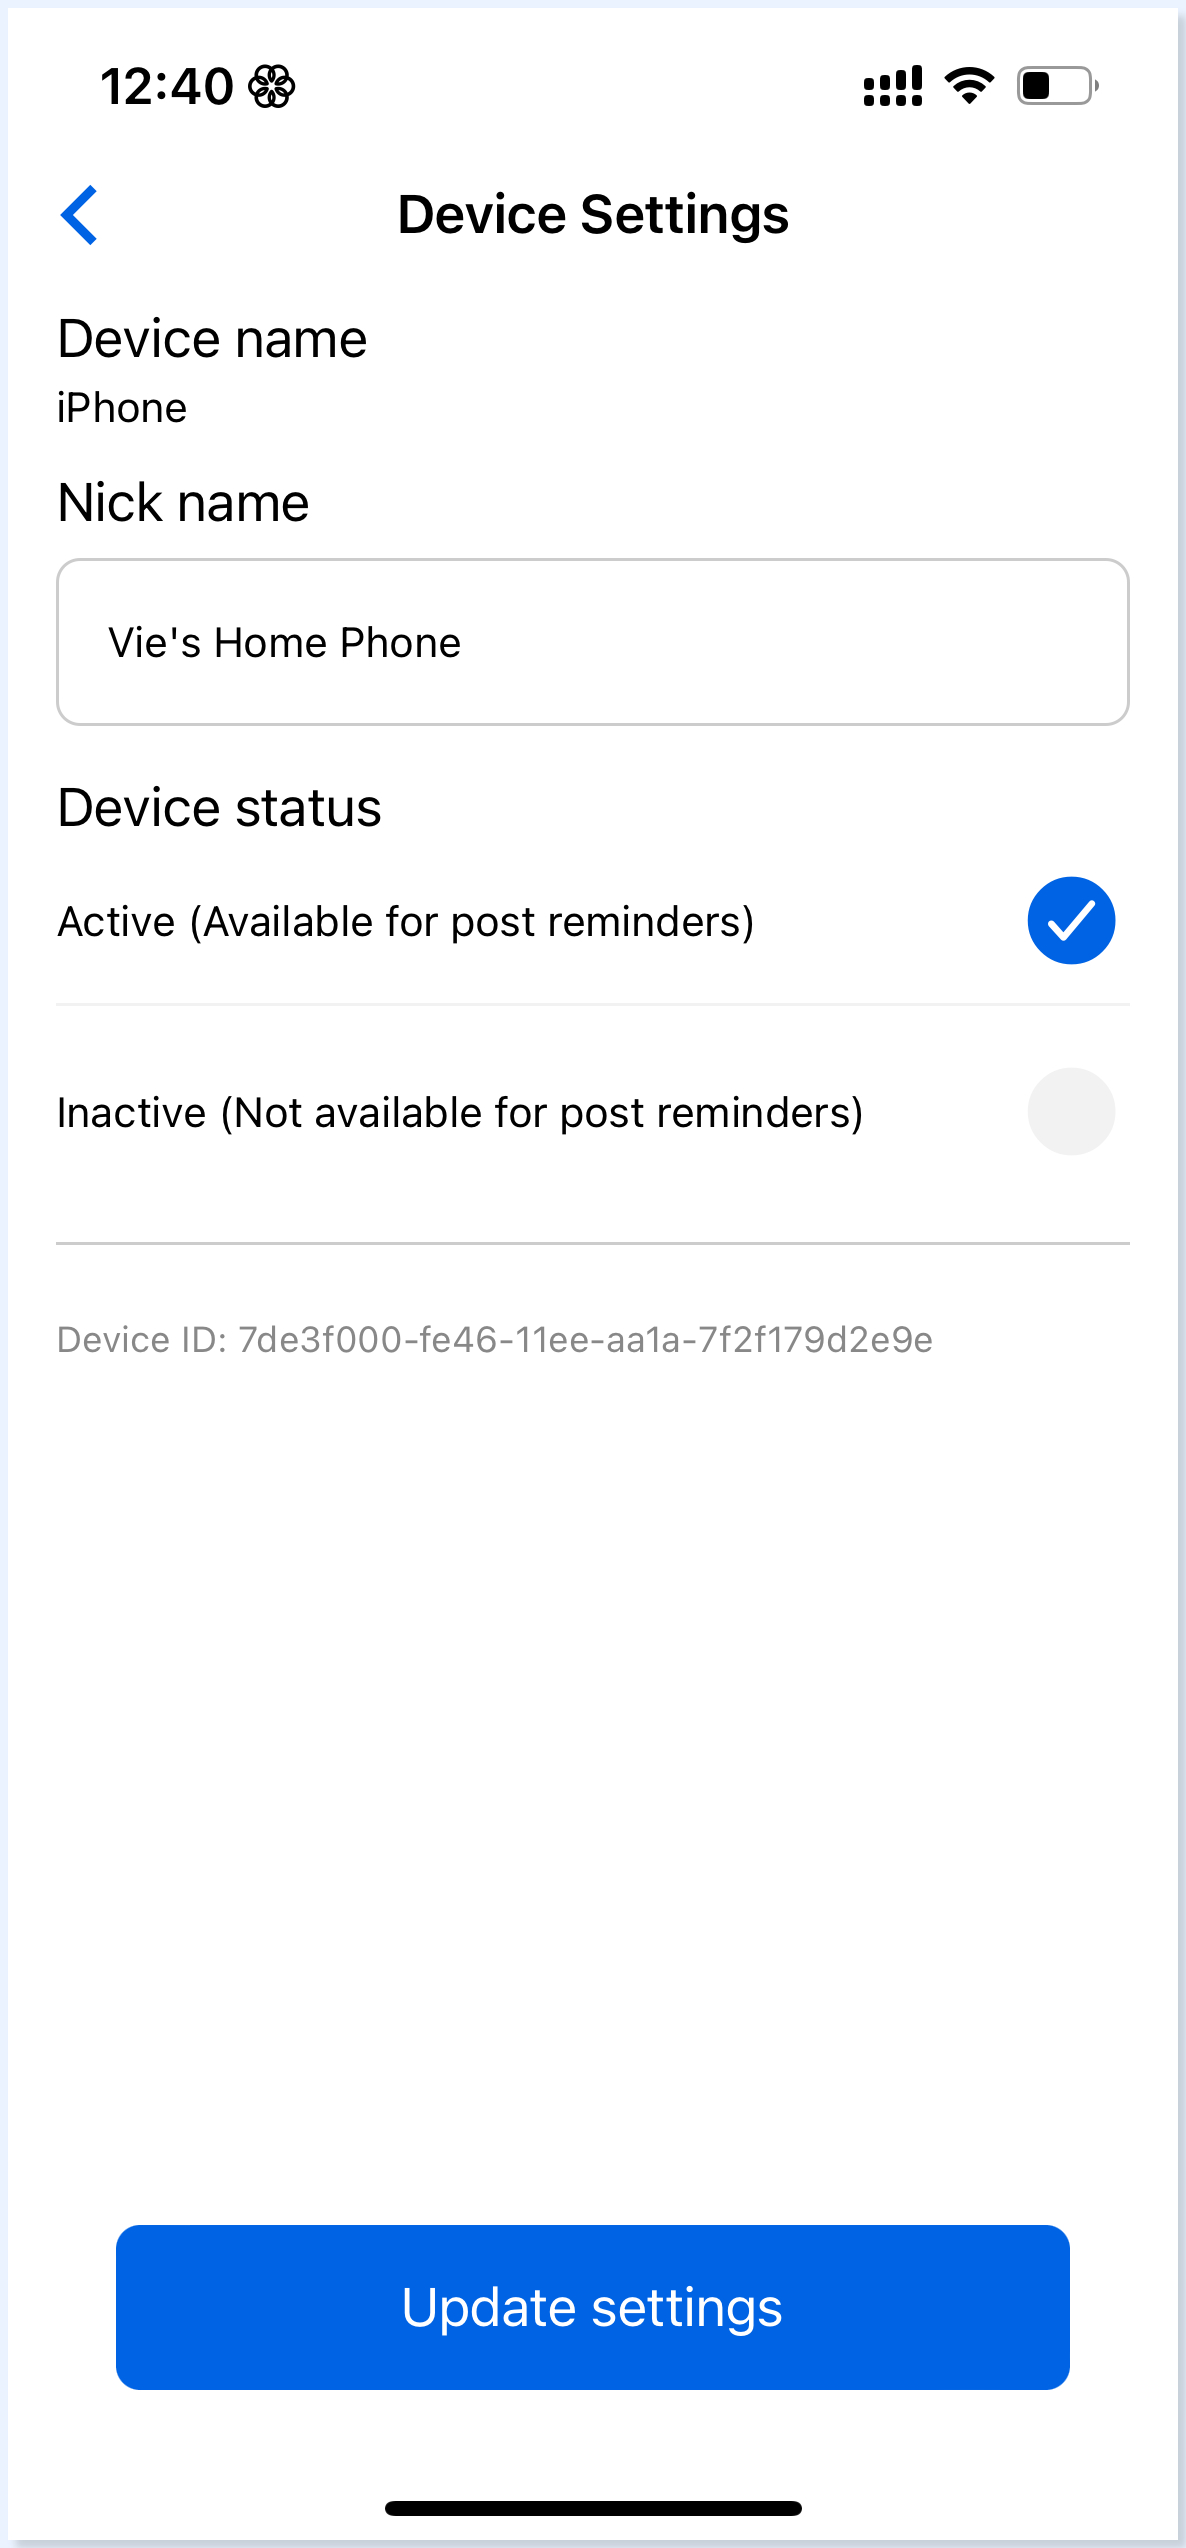
Task: Tap the Device ID text line
Action: click(x=495, y=1340)
